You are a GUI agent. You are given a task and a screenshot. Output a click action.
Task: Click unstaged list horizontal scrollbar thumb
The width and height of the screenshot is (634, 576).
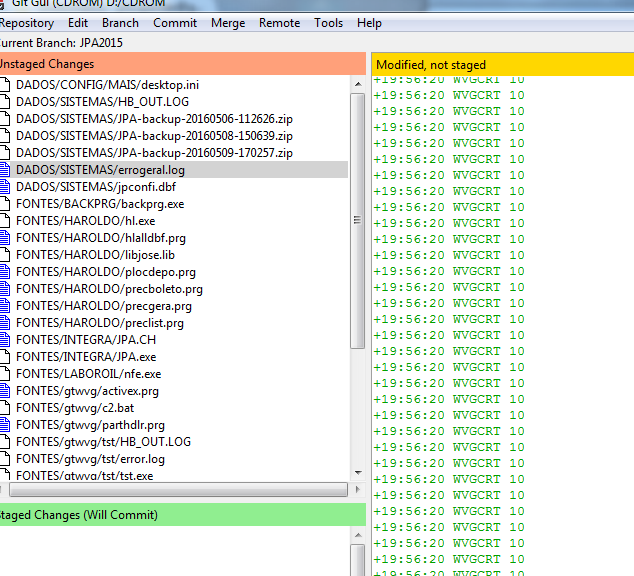(x=178, y=489)
